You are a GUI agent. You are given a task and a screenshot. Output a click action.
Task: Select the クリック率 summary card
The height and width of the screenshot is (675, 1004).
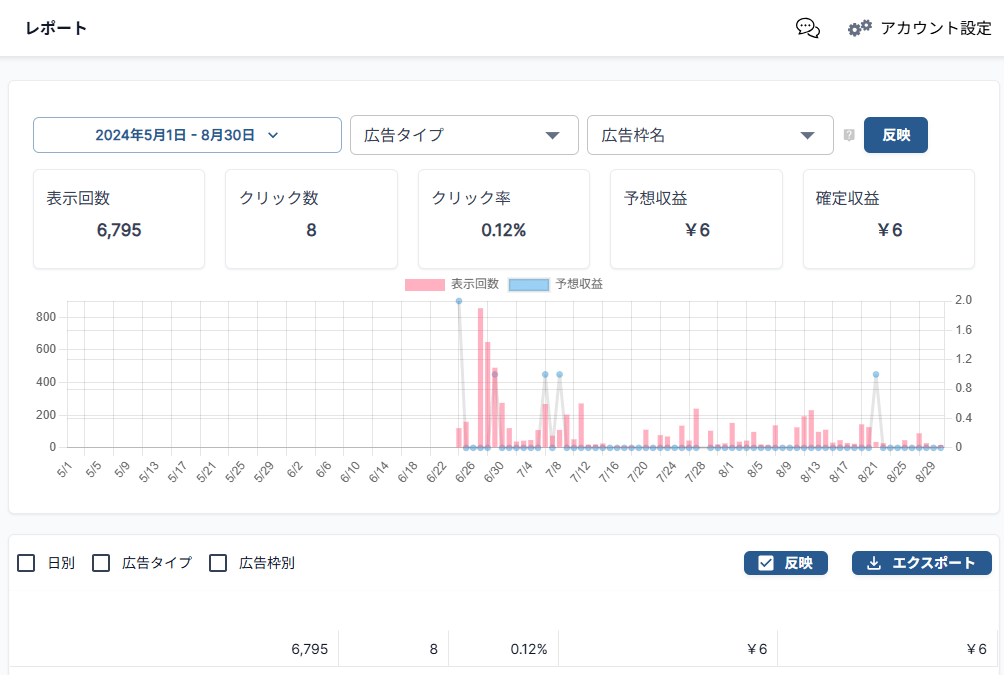click(503, 218)
